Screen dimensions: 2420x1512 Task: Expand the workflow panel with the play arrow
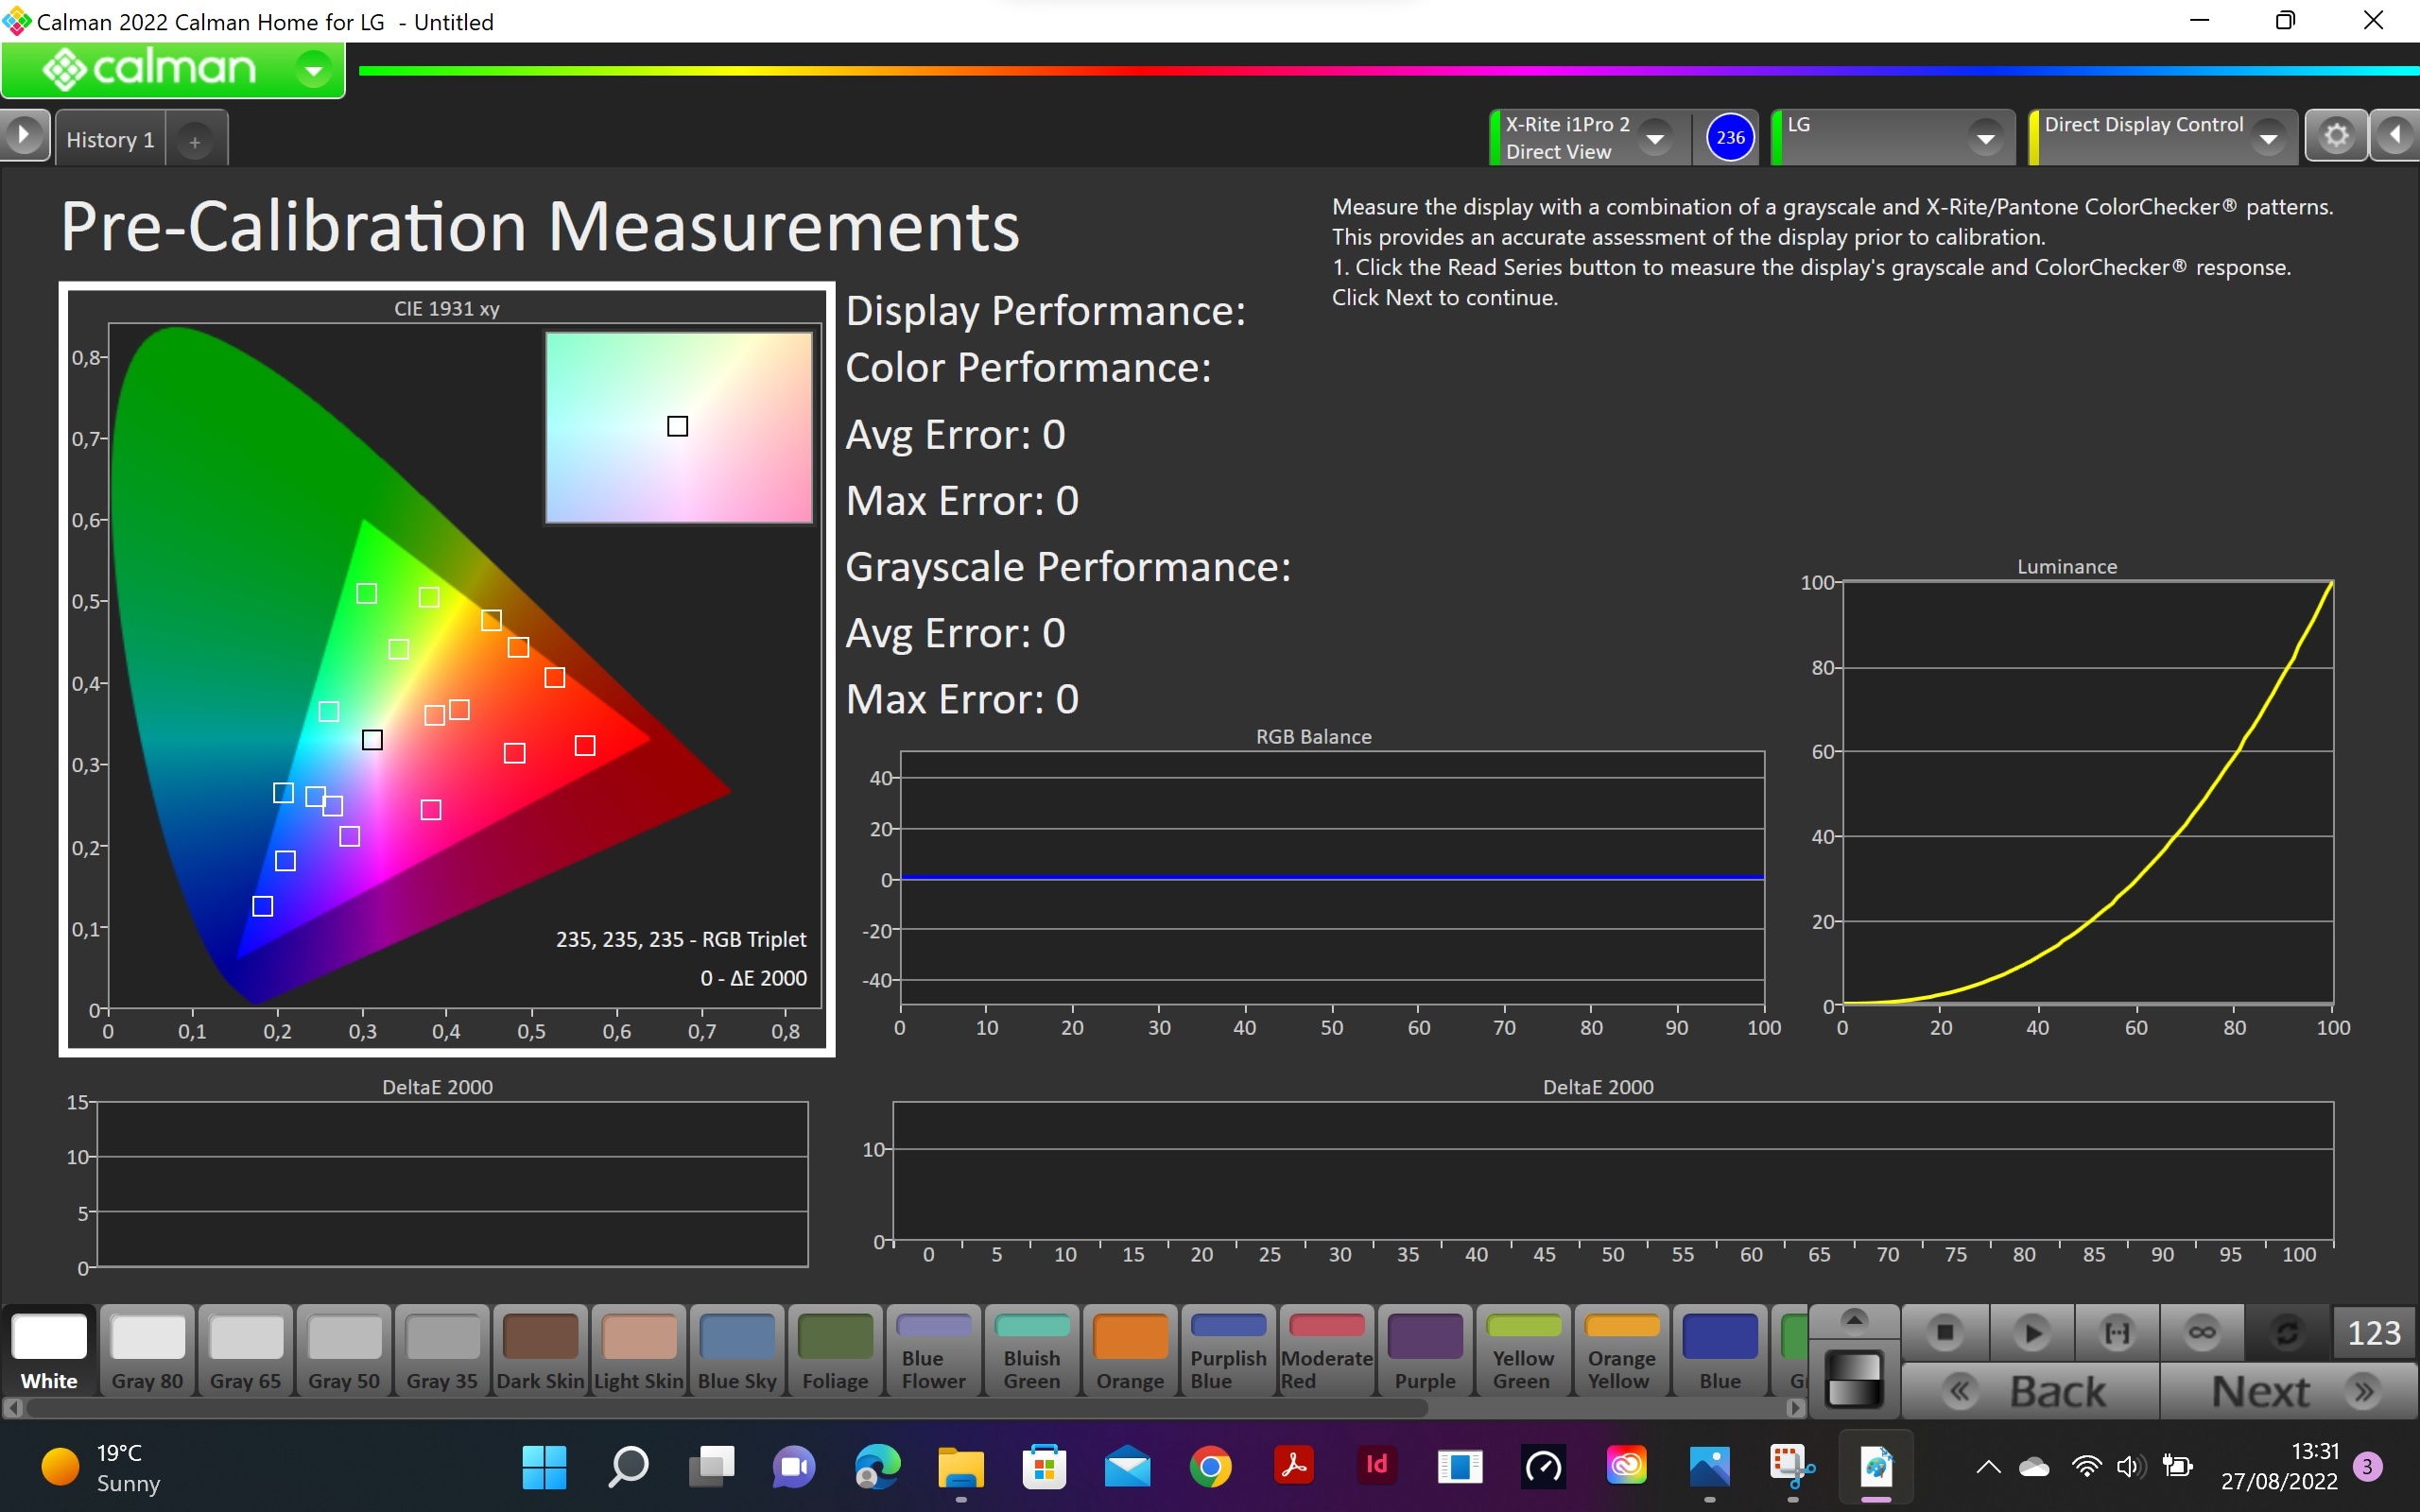[24, 135]
